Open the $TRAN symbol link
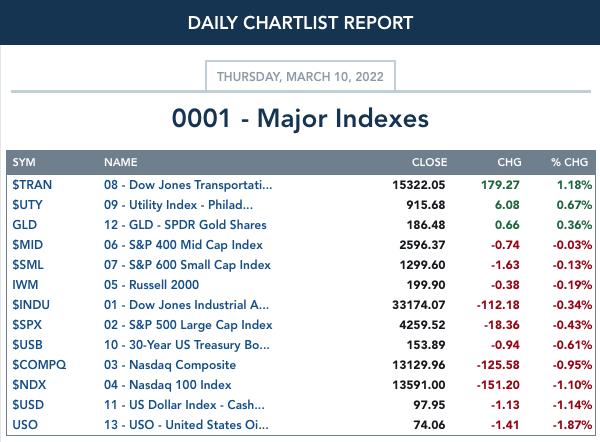The width and height of the screenshot is (600, 442). [x=32, y=185]
